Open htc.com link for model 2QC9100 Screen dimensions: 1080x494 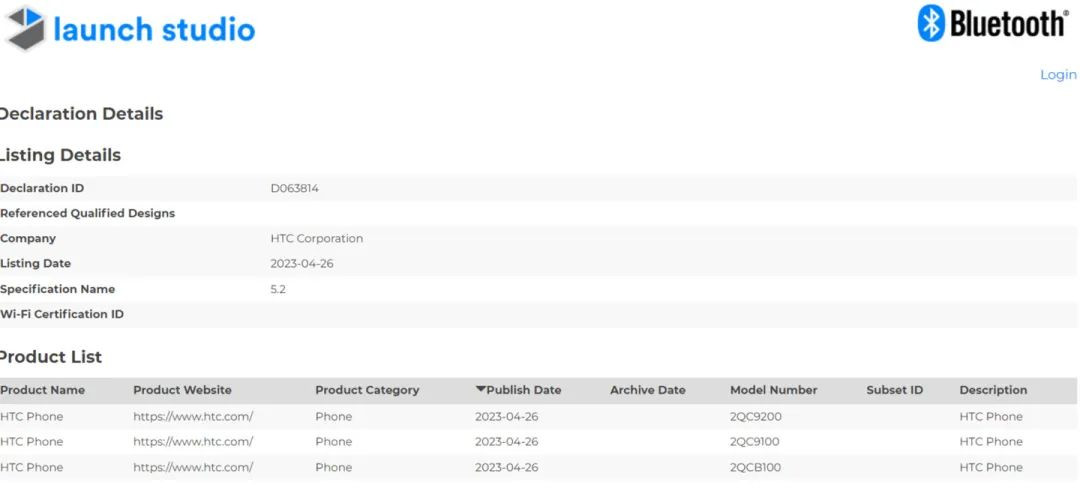point(193,441)
